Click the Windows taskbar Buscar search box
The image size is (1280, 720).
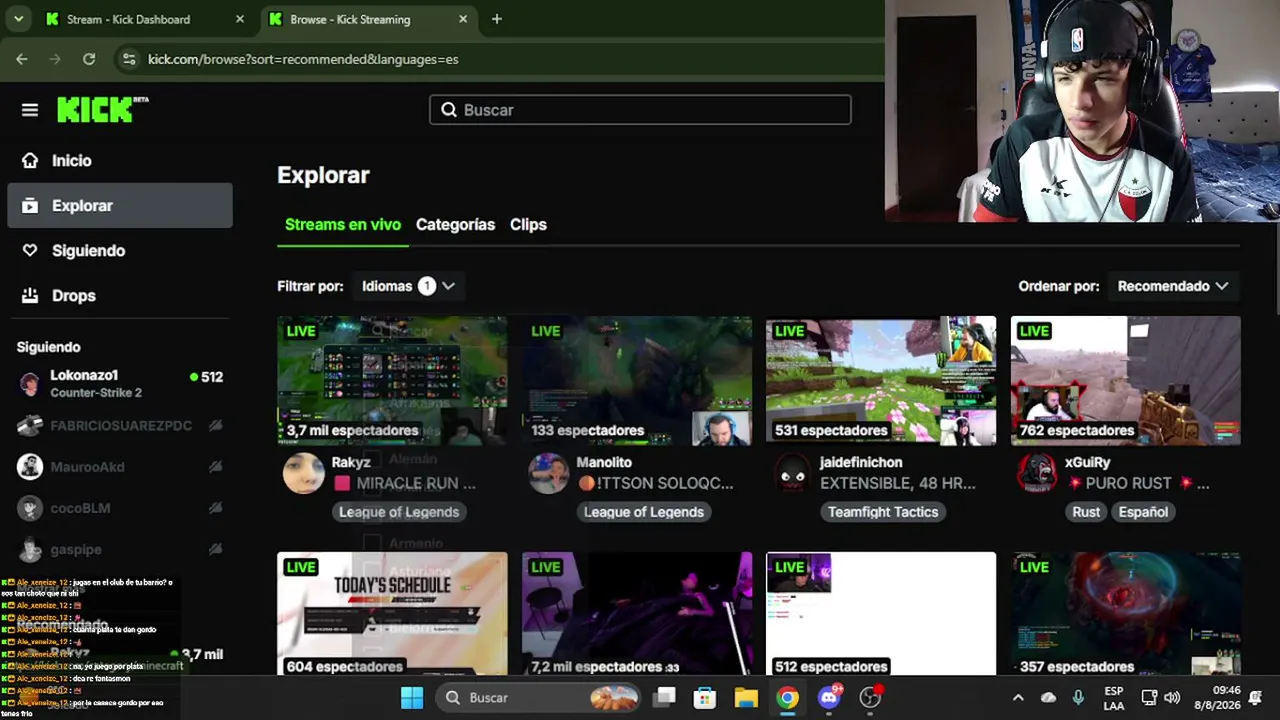539,698
